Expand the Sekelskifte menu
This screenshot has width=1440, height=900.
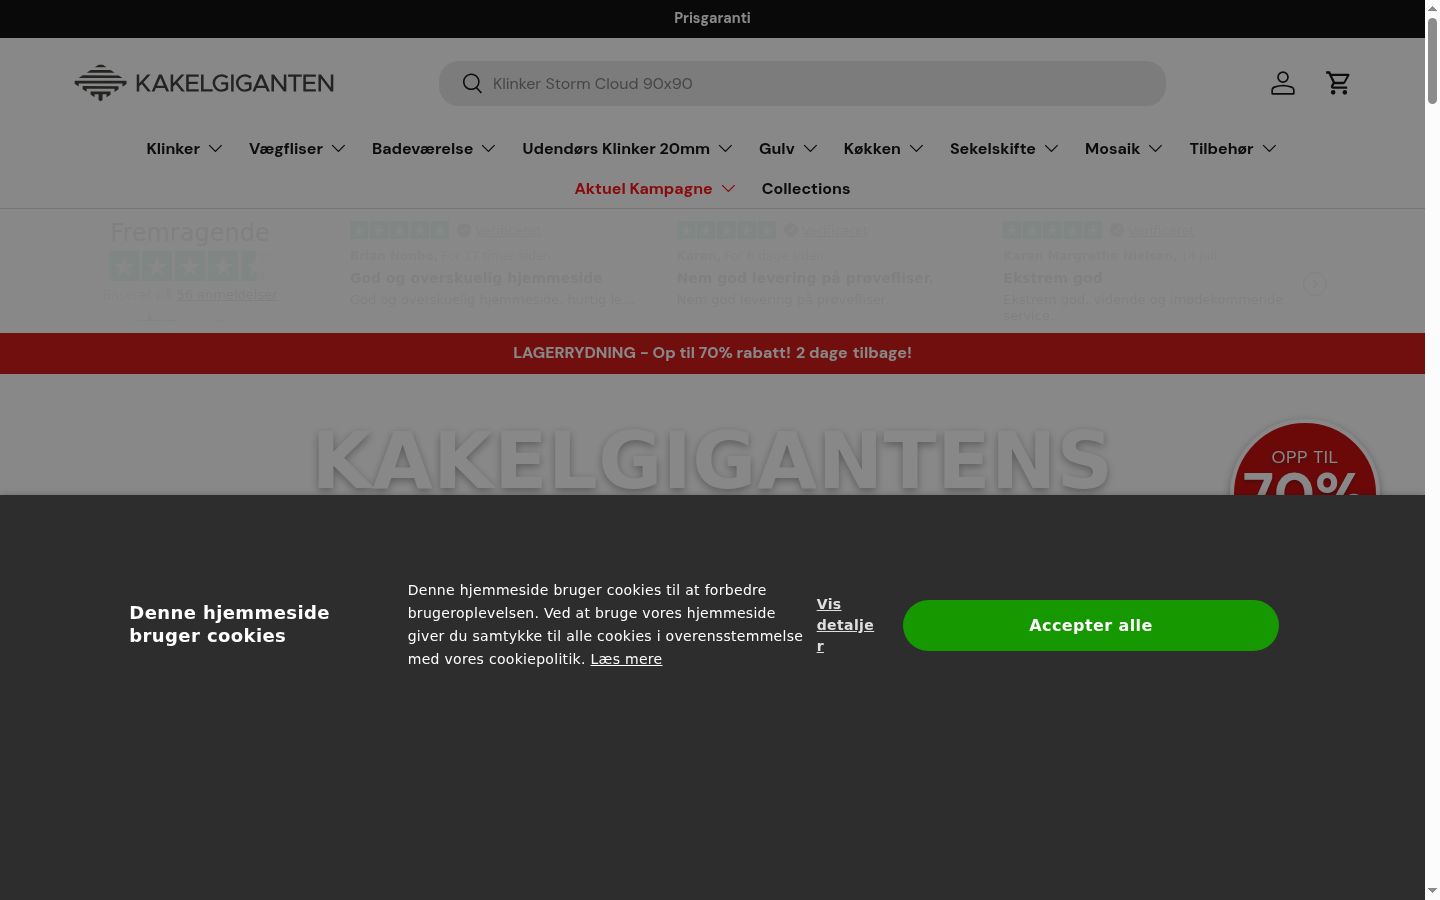(x=1004, y=148)
